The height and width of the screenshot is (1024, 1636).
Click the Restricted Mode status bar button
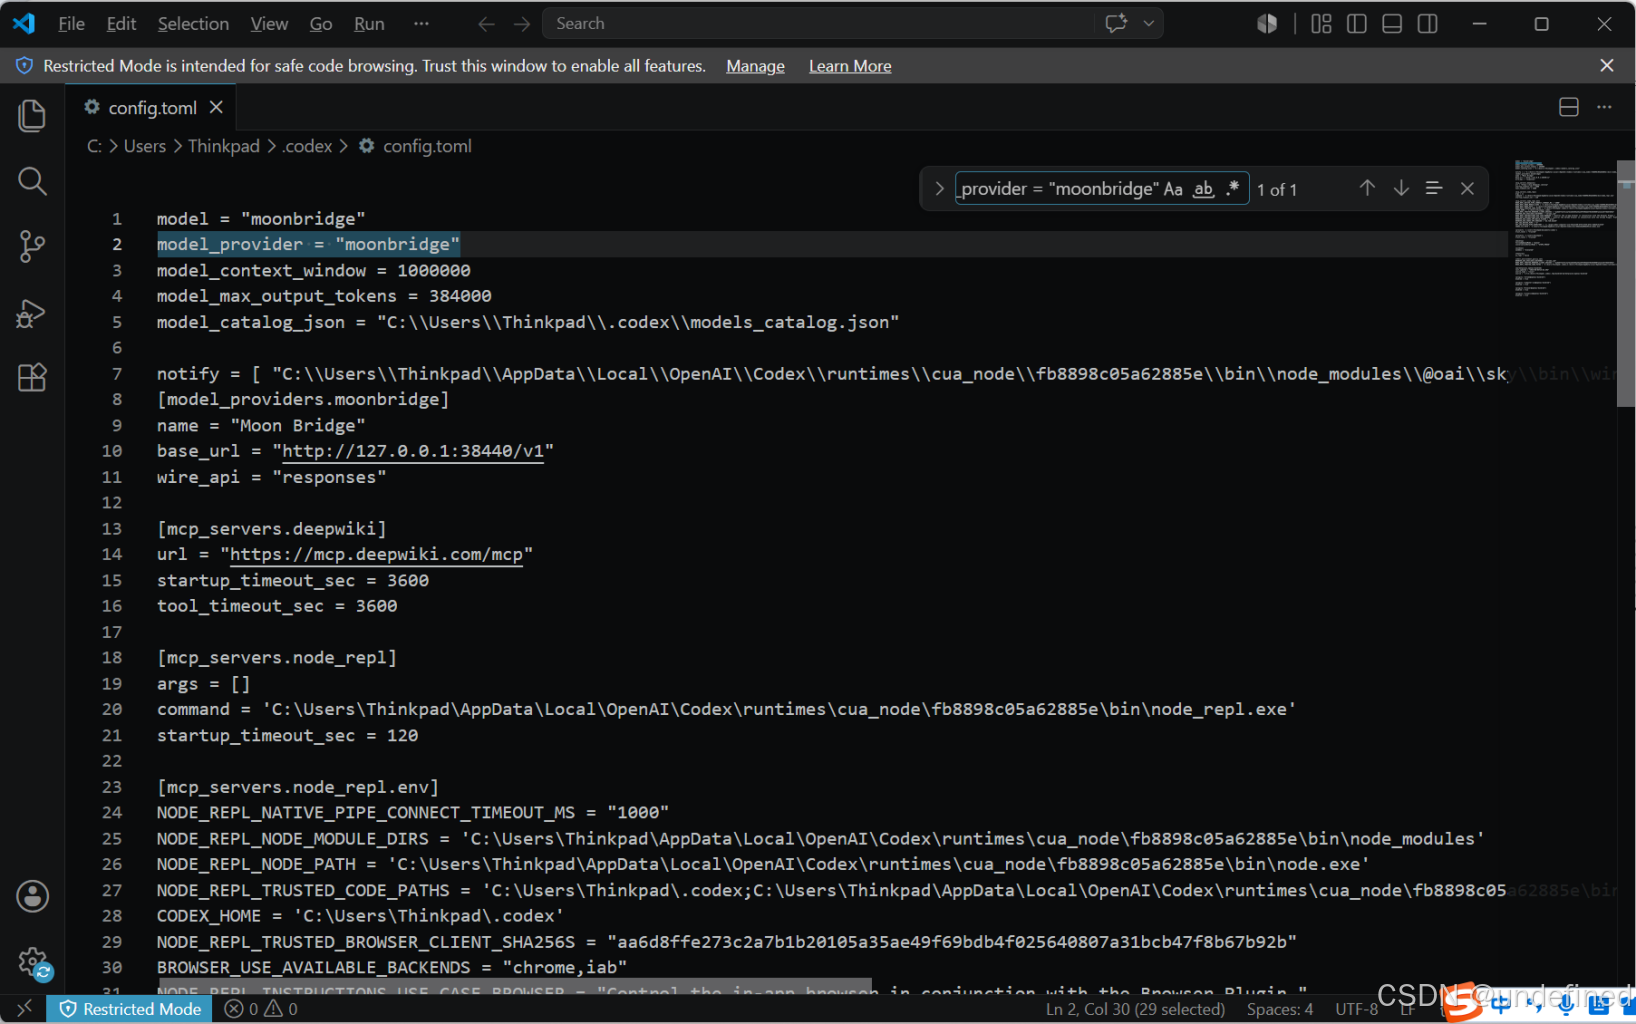pyautogui.click(x=131, y=1009)
